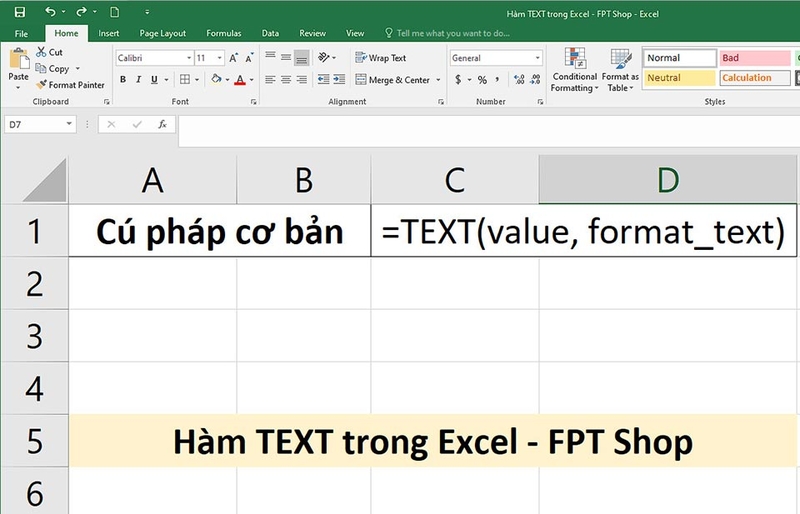Open the Number format dialog launcher
The height and width of the screenshot is (514, 800).
pyautogui.click(x=540, y=102)
